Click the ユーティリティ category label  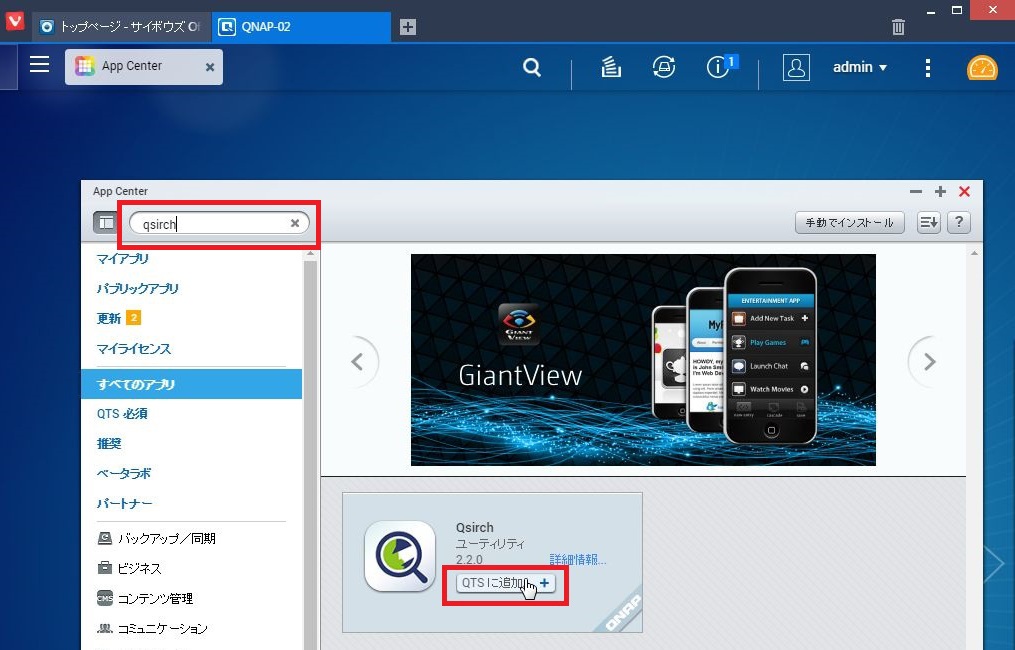point(490,543)
